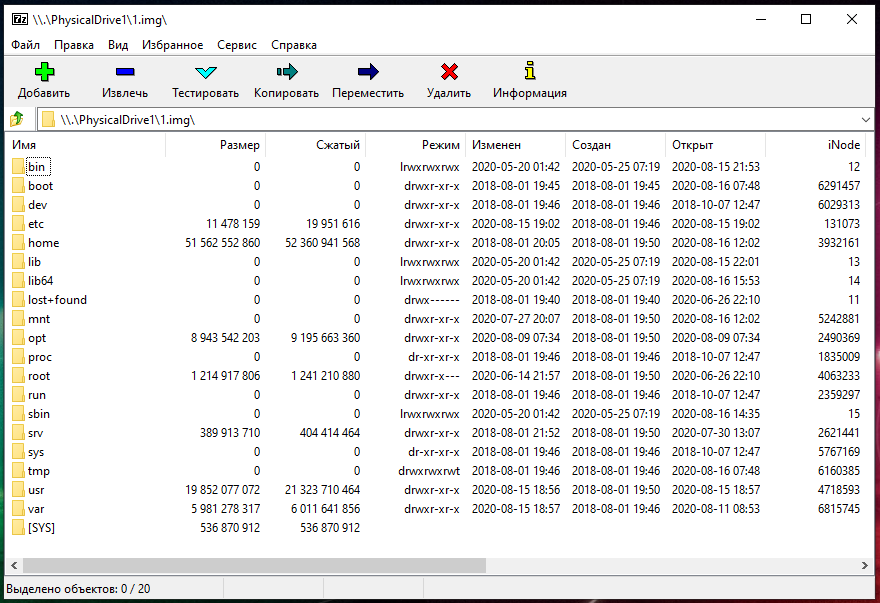Open the Файл menu
The image size is (880, 603).
(x=26, y=45)
